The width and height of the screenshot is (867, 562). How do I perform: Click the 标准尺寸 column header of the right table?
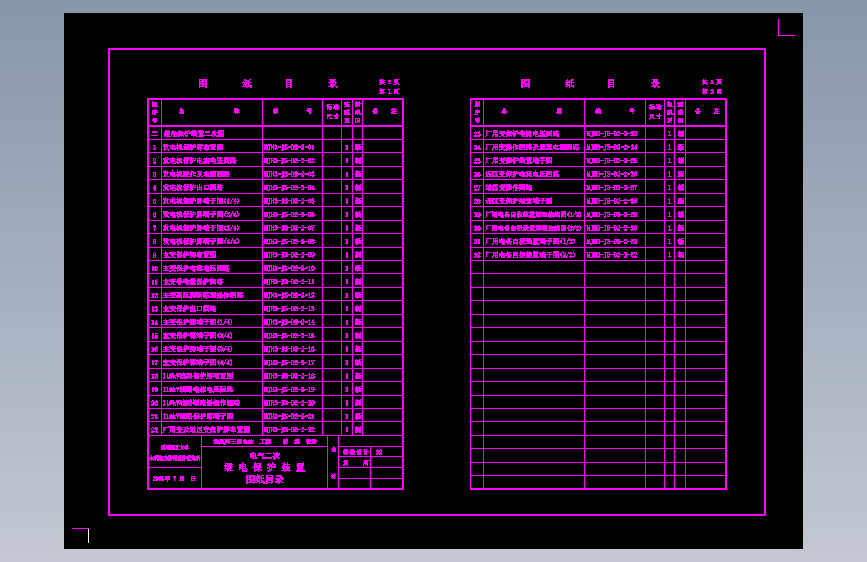click(655, 112)
